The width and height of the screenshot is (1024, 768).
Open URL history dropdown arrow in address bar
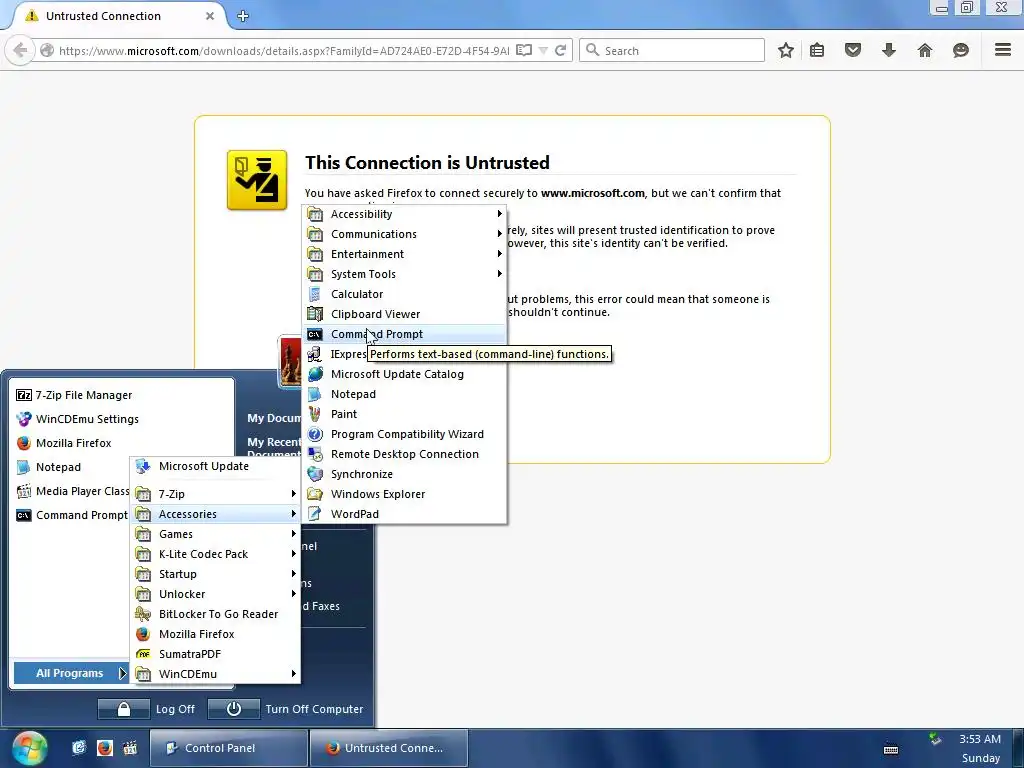coord(543,50)
